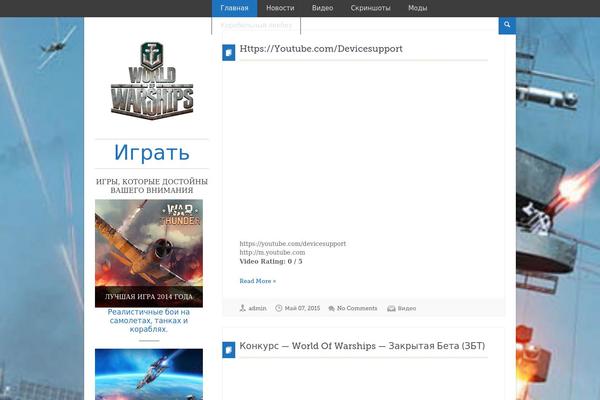Open the Скриншоты menu item
This screenshot has height=400, width=600.
[370, 8]
